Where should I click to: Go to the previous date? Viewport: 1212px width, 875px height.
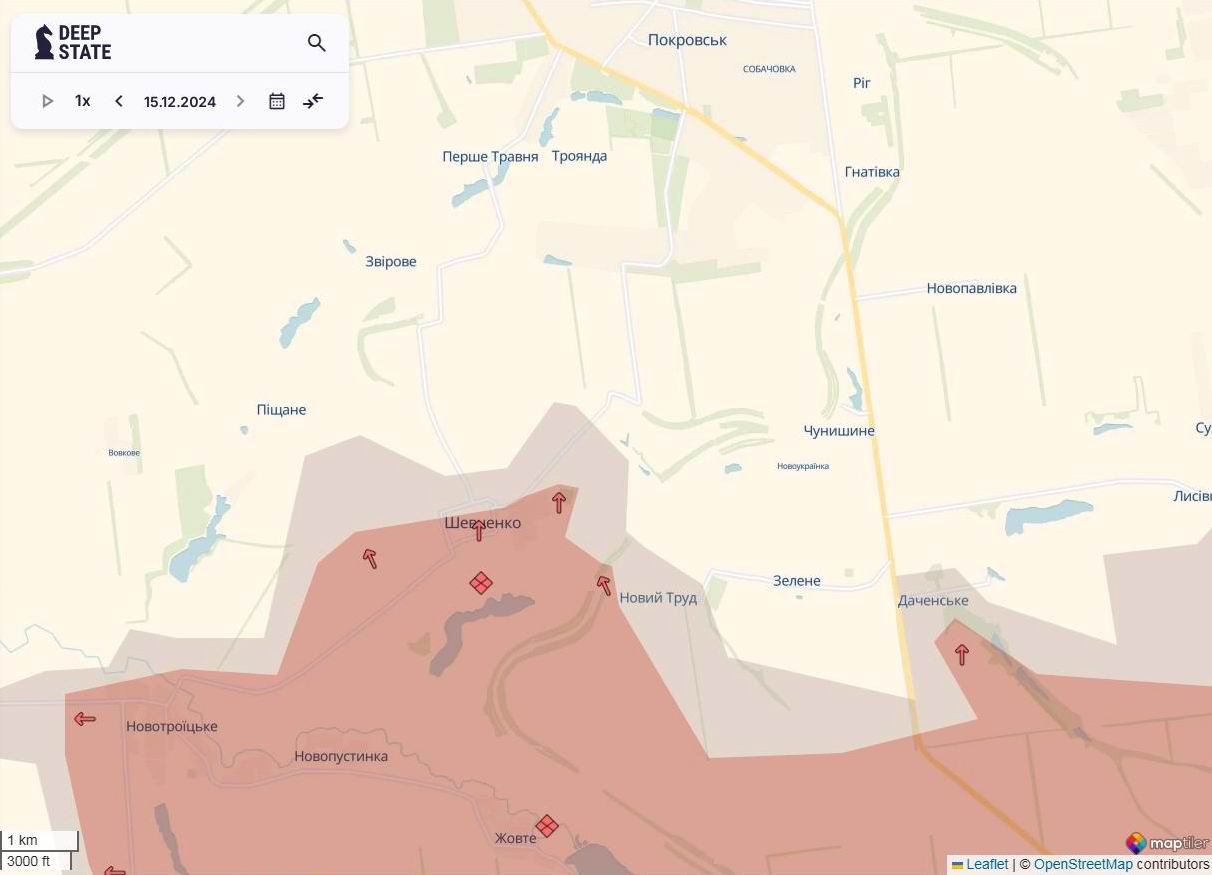pos(119,101)
